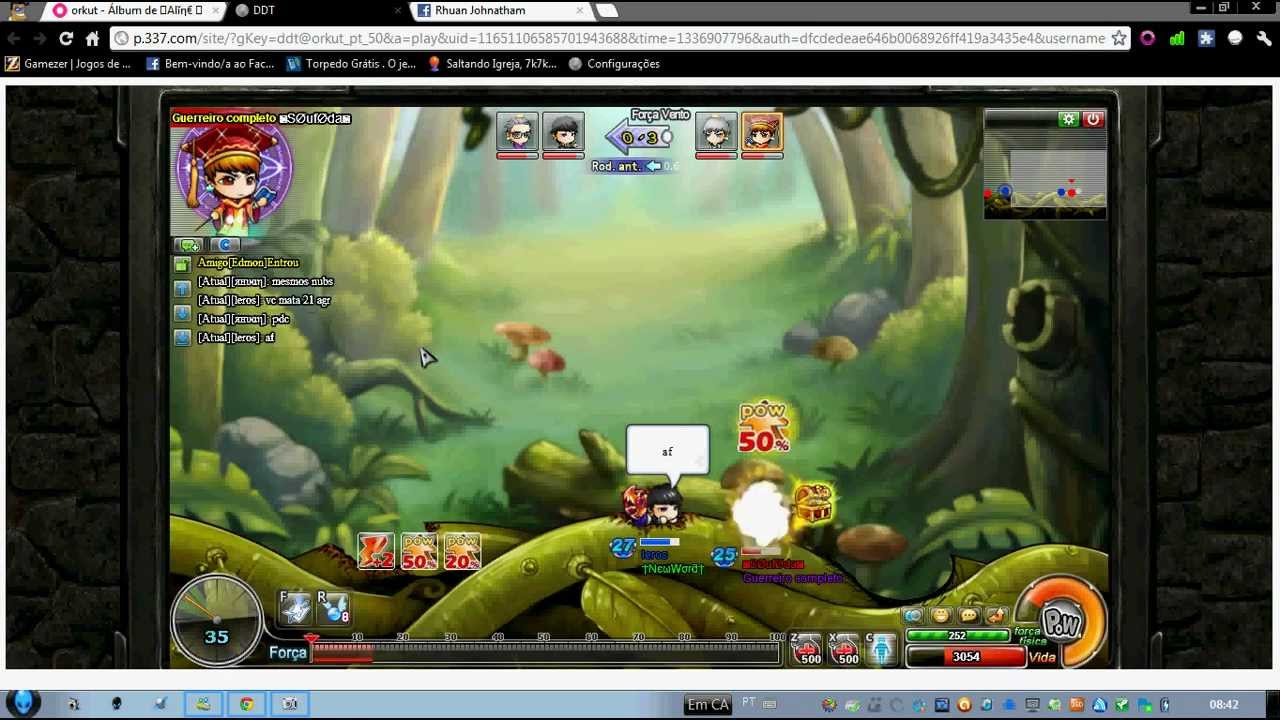The image size is (1280, 720).
Task: Use the Z health potion item
Action: pos(806,649)
